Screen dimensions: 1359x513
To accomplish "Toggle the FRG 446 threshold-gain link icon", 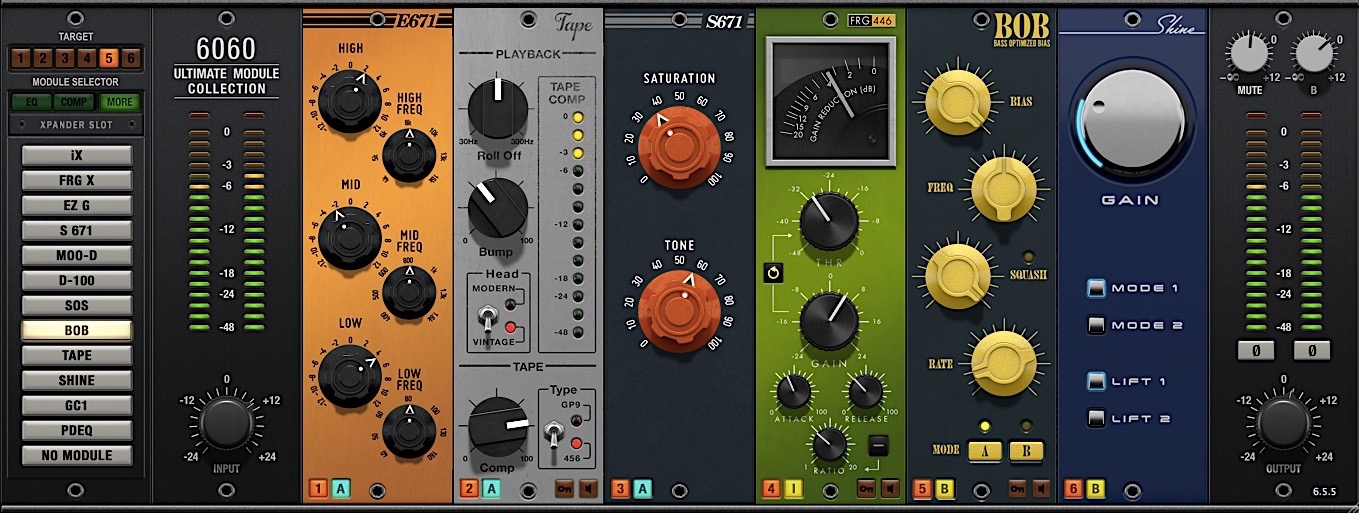I will (x=771, y=272).
